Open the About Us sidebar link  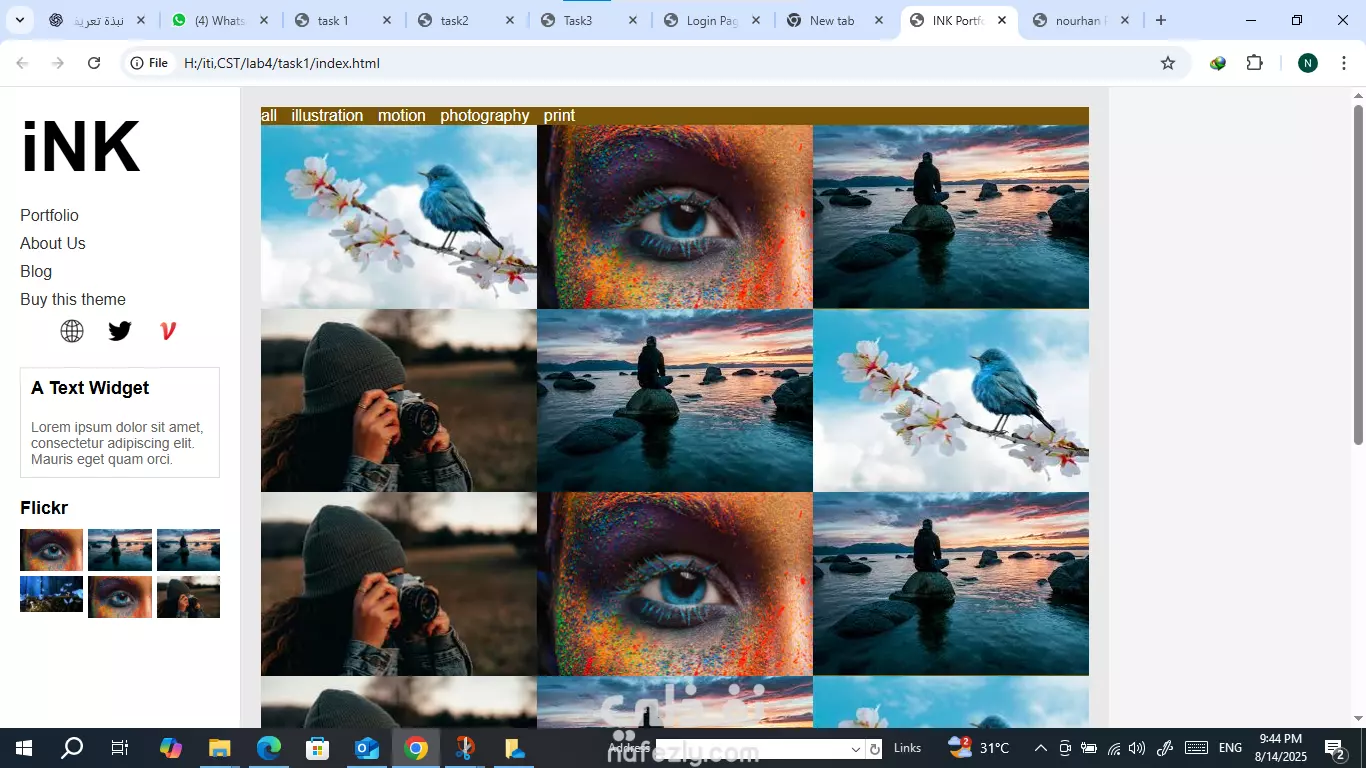(53, 243)
